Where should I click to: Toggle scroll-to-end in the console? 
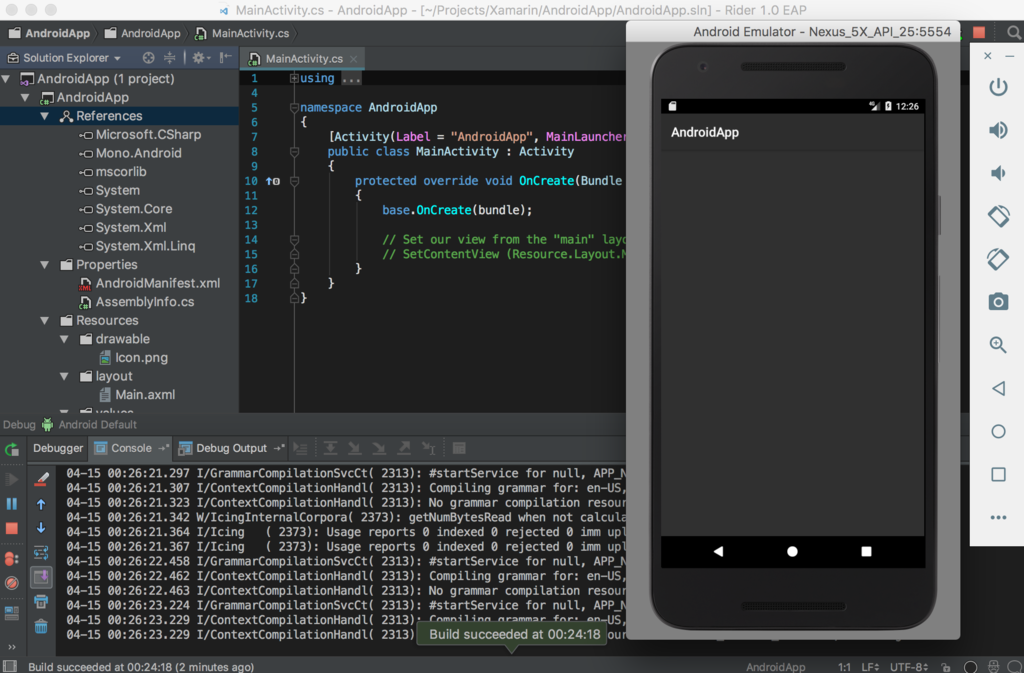click(41, 577)
